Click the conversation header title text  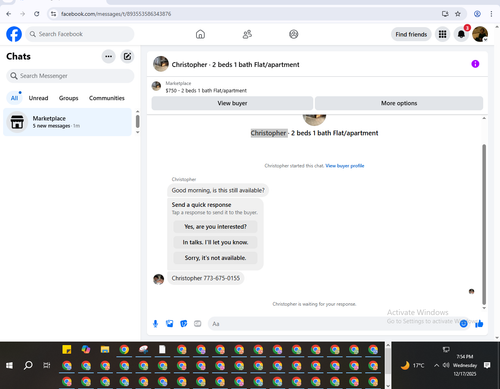235,65
